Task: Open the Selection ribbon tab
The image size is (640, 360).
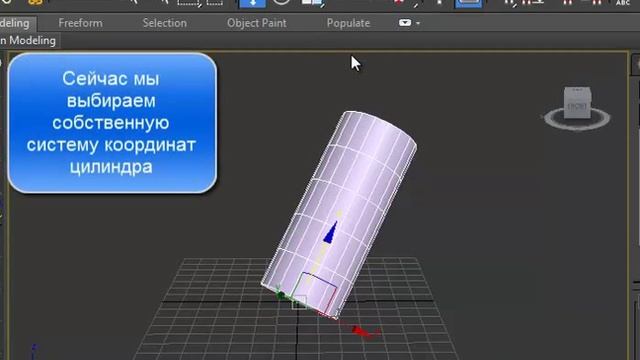Action: 164,23
